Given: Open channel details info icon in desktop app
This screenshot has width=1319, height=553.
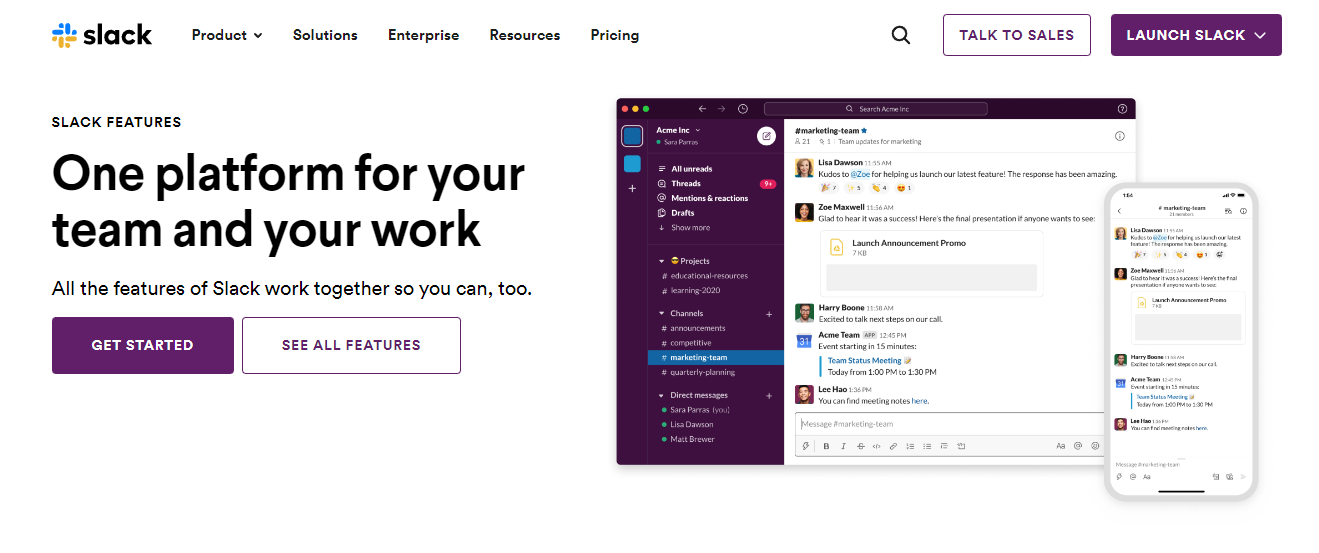Looking at the screenshot, I should 1119,136.
